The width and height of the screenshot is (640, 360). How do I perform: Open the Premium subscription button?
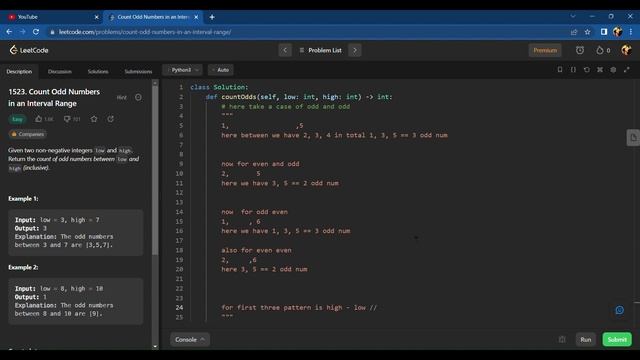545,50
